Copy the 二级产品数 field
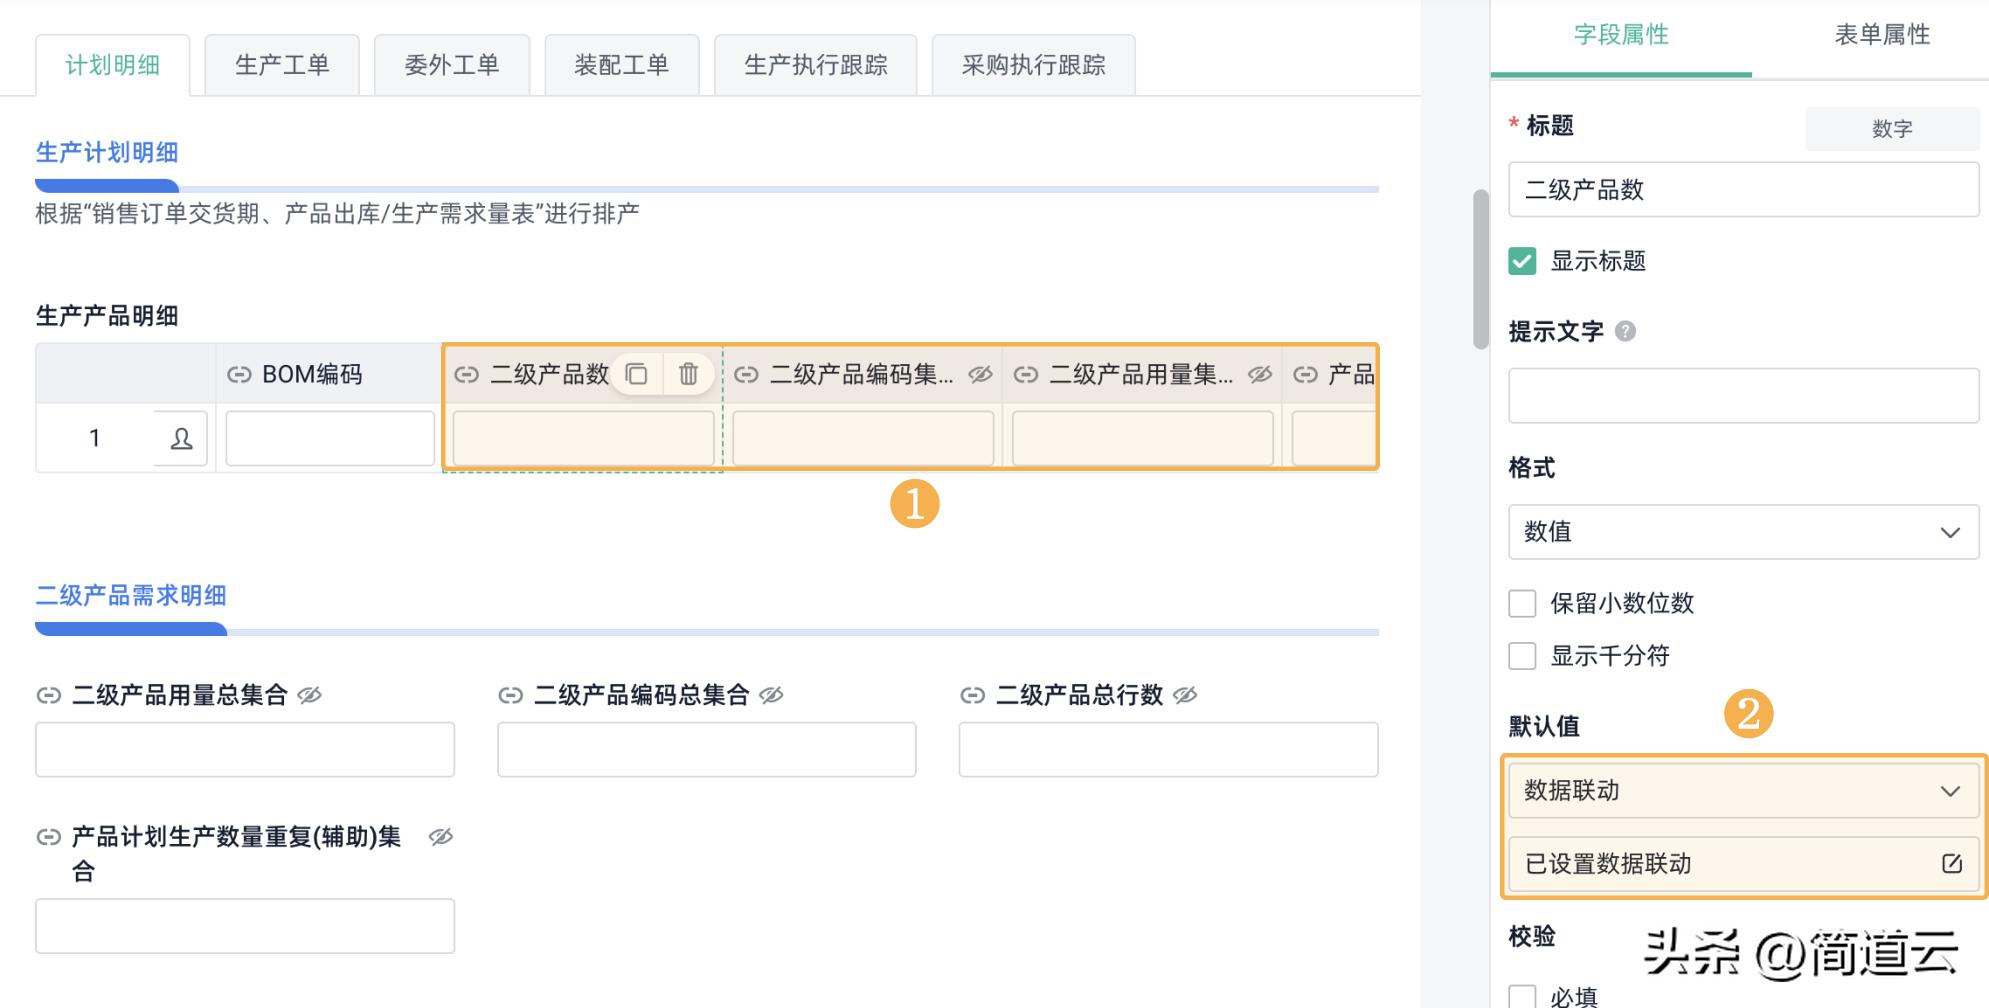This screenshot has height=1008, width=1989. coord(636,374)
